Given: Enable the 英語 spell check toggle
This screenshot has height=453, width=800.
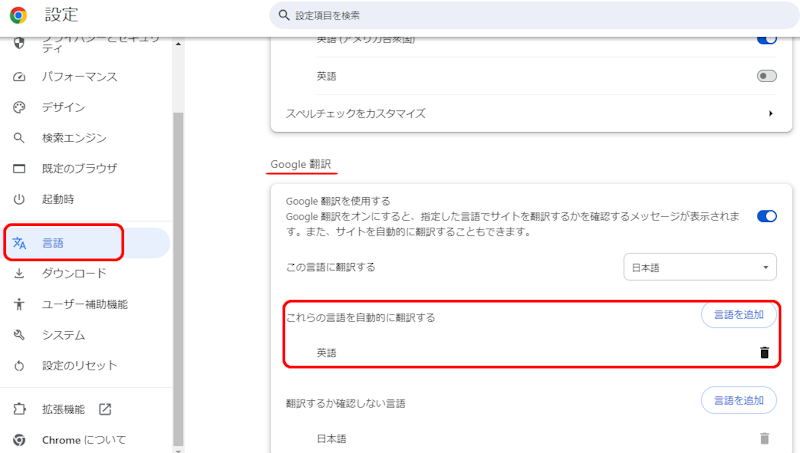Looking at the screenshot, I should point(767,76).
